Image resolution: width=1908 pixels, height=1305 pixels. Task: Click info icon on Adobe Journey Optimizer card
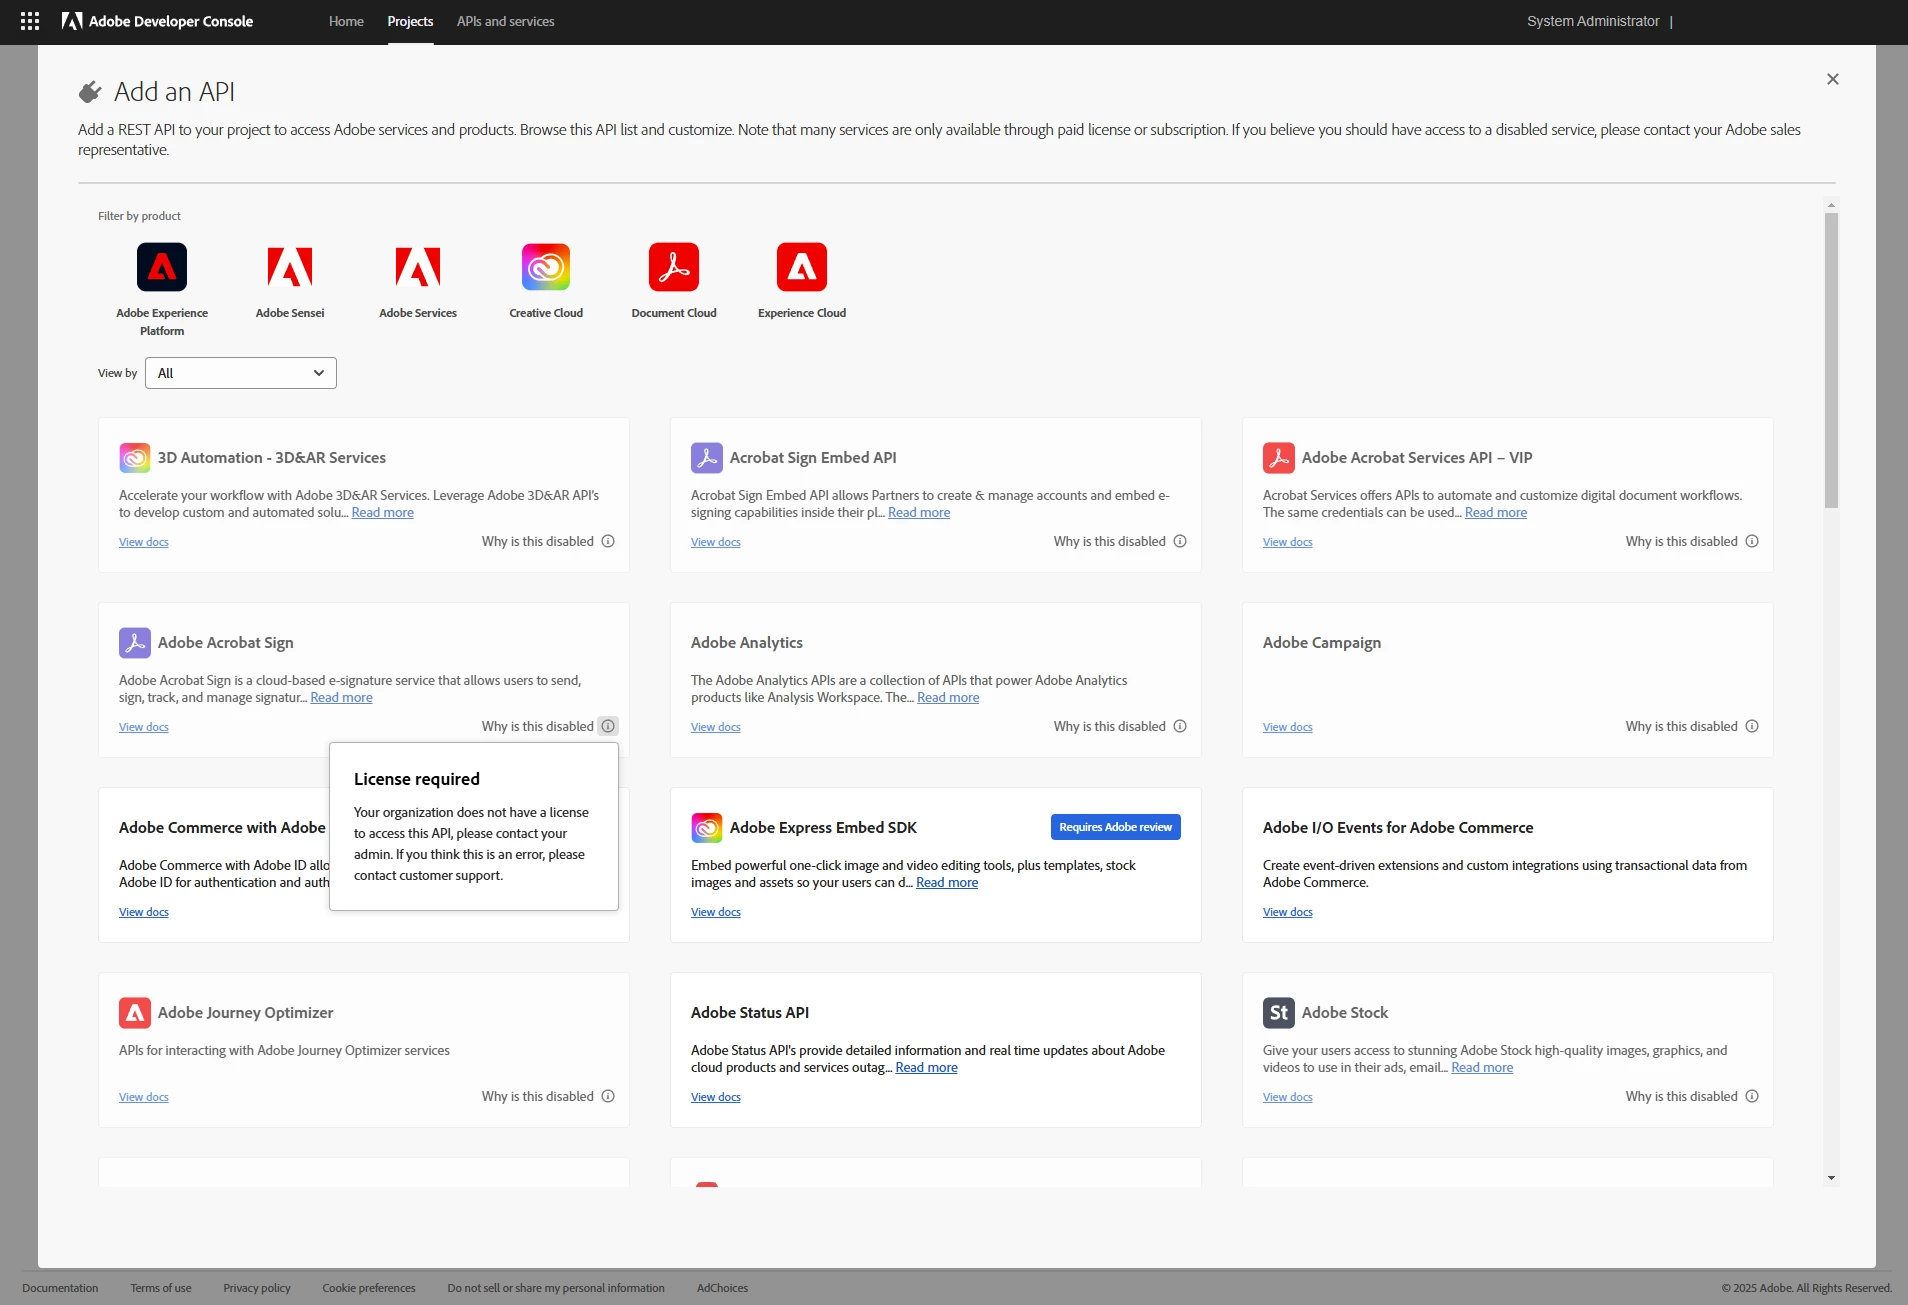click(608, 1096)
